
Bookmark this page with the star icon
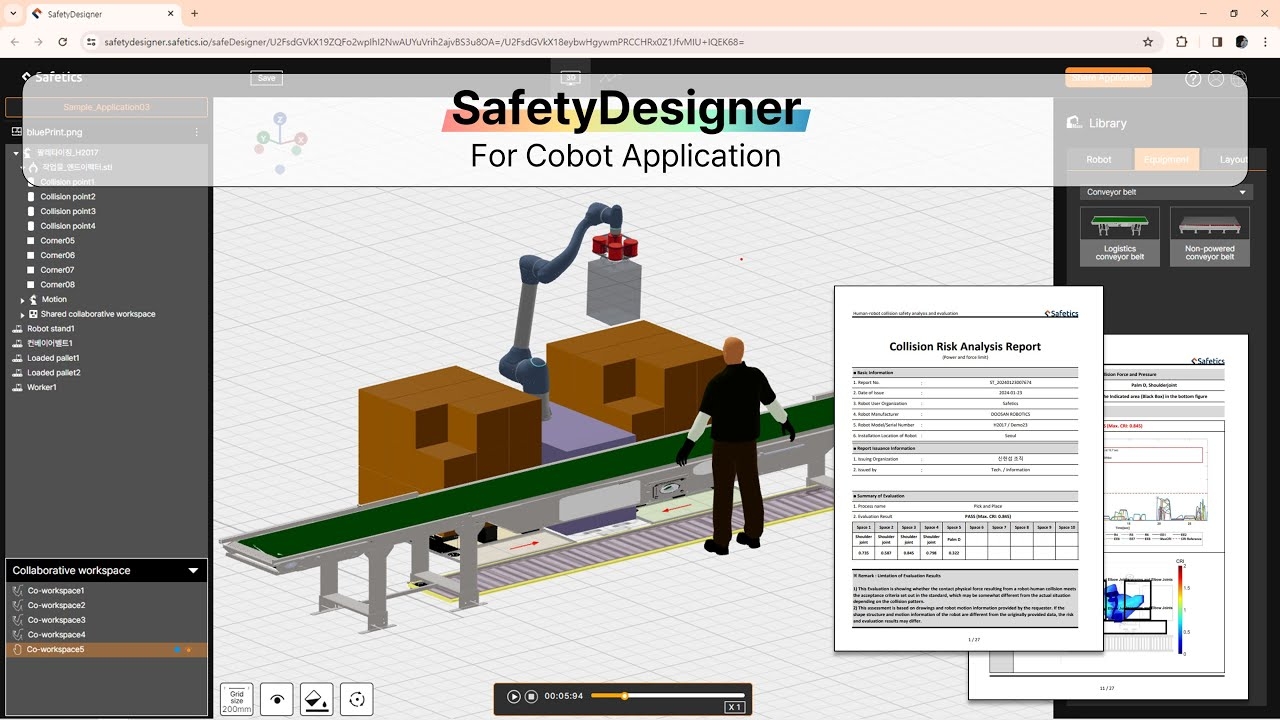coord(1148,42)
